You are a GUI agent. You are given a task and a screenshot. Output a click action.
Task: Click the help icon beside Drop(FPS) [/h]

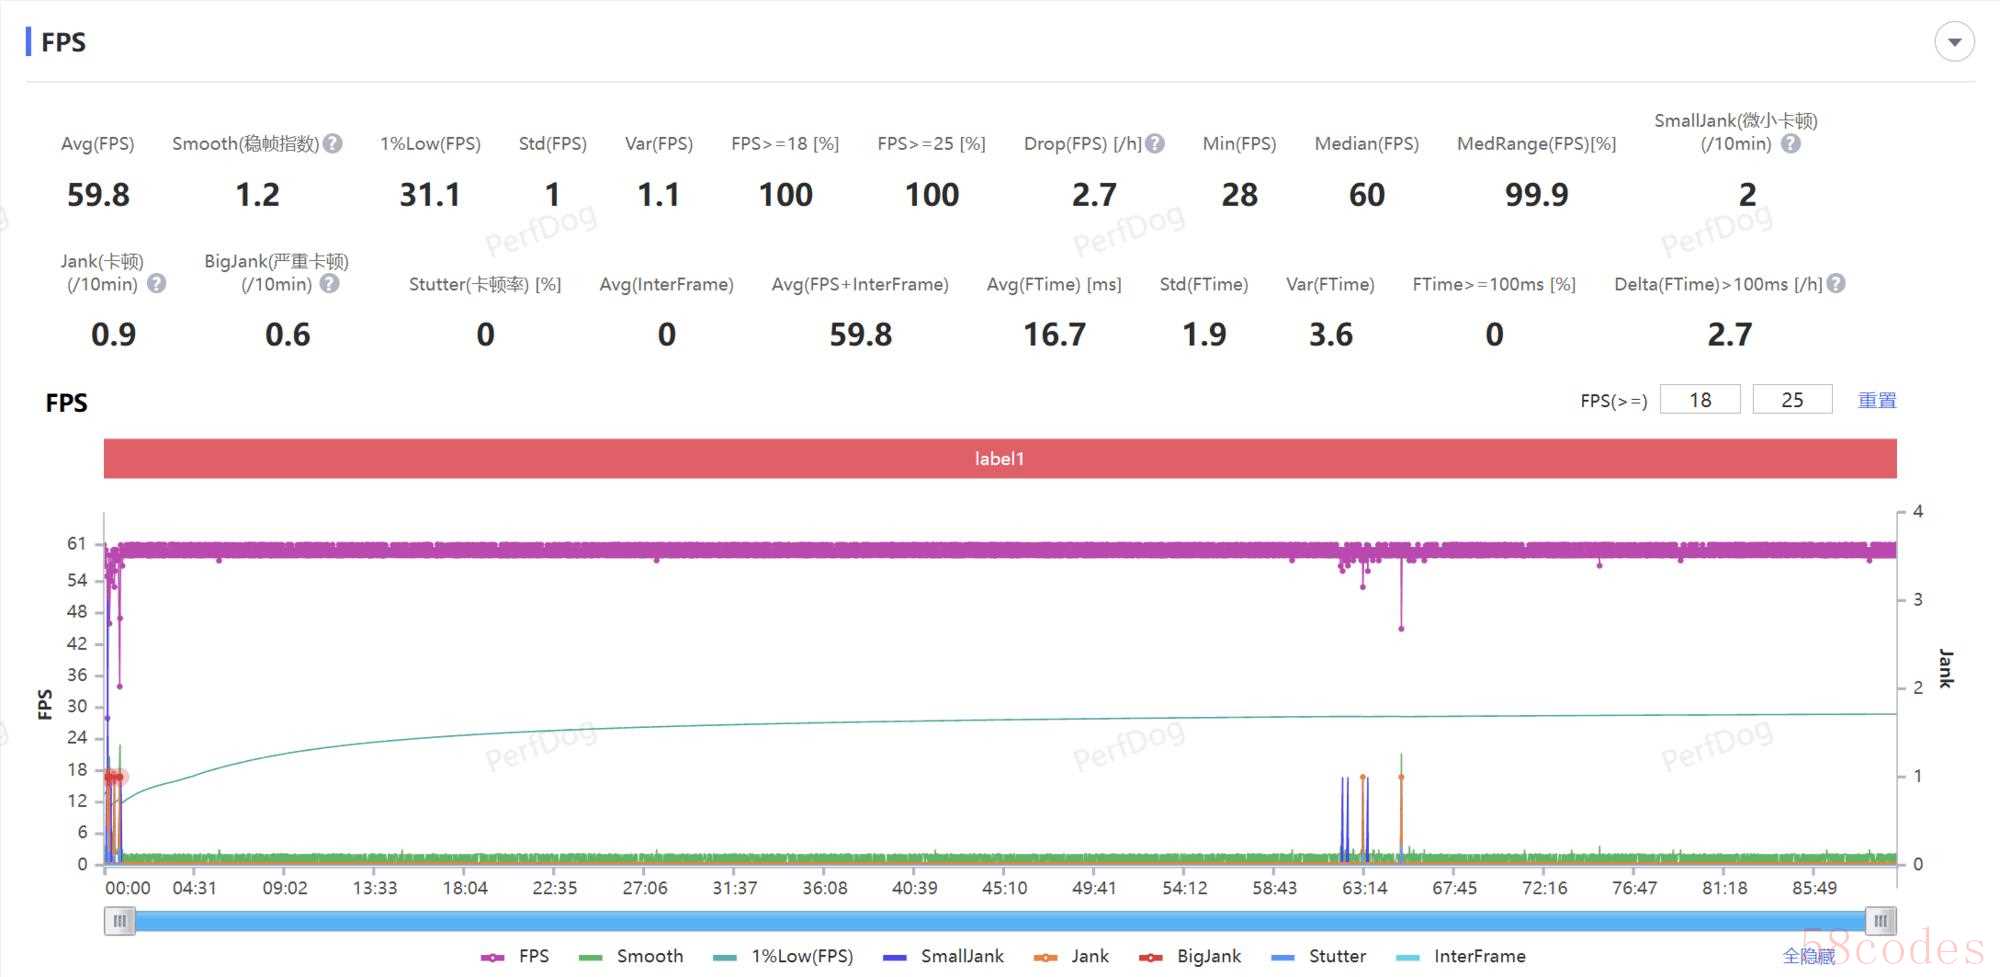click(1155, 144)
